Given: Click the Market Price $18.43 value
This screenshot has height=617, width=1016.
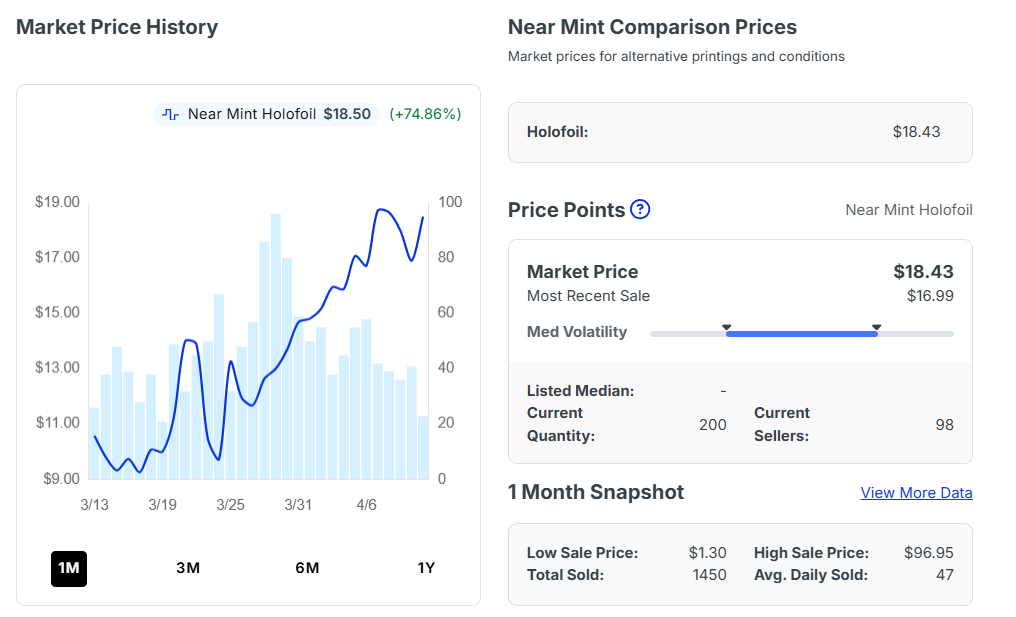Looking at the screenshot, I should 923,271.
